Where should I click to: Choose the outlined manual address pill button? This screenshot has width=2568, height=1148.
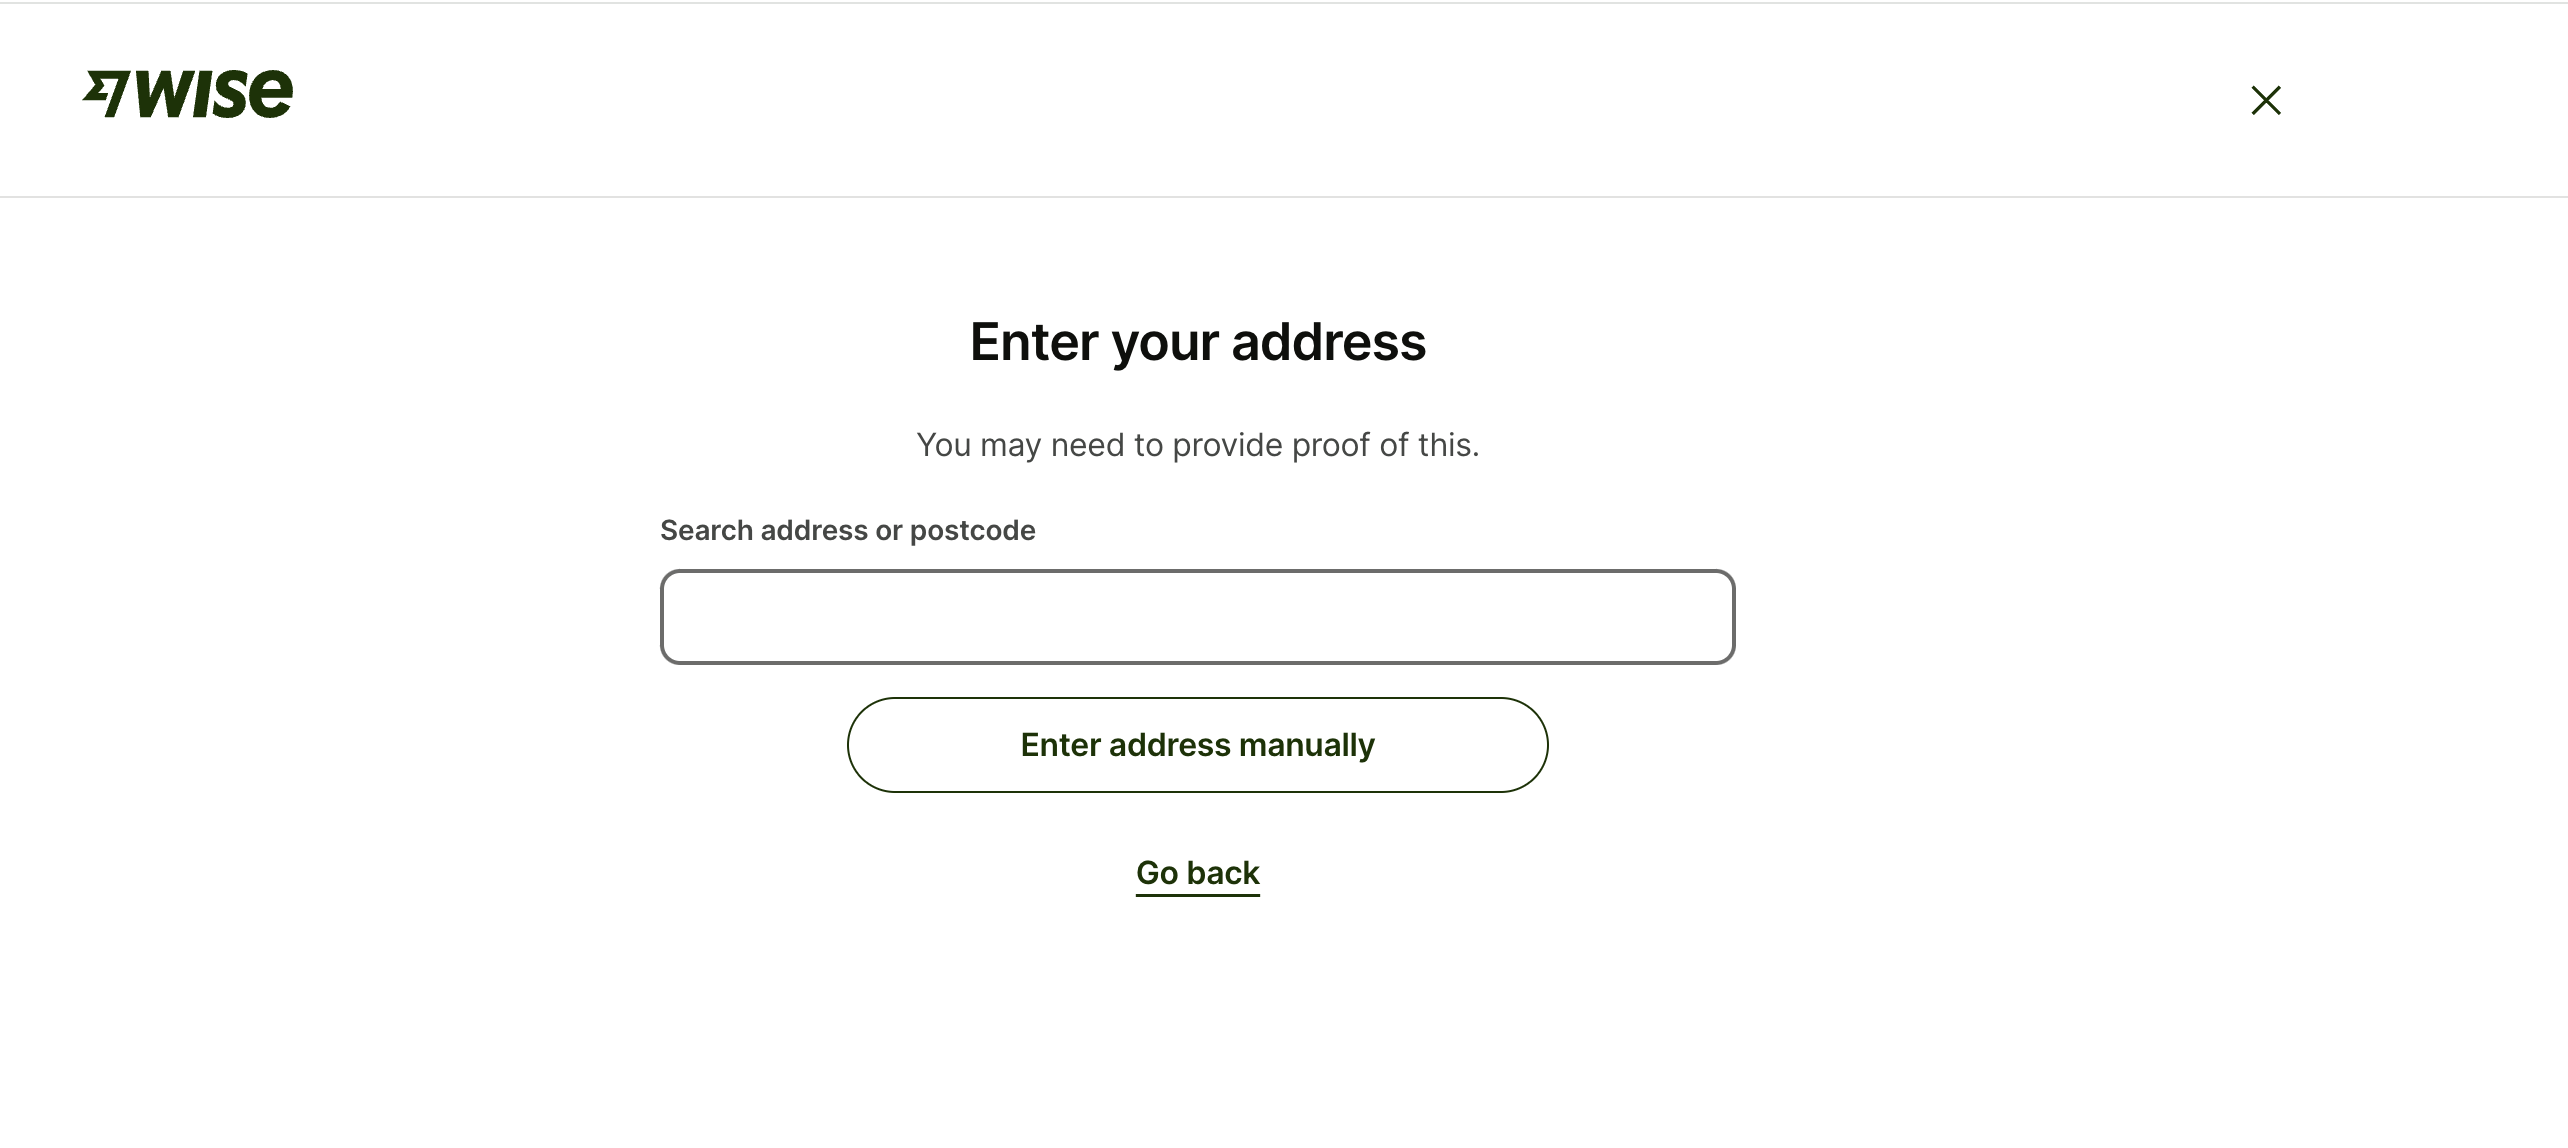point(1197,745)
